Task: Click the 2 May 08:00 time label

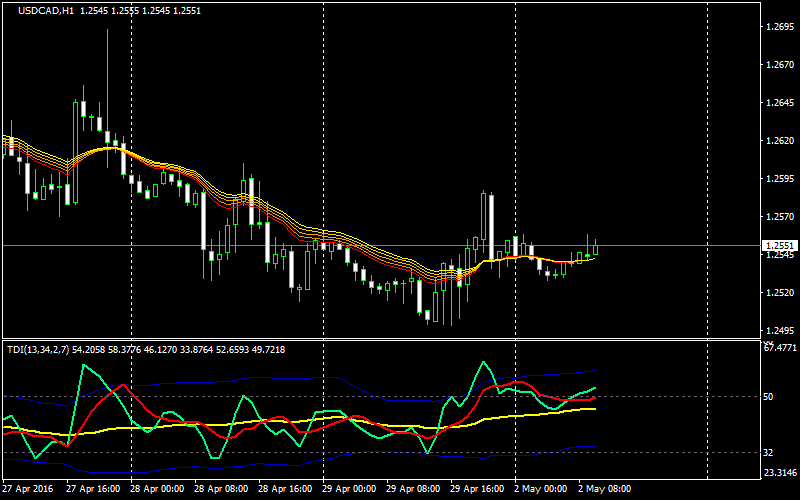Action: point(605,489)
